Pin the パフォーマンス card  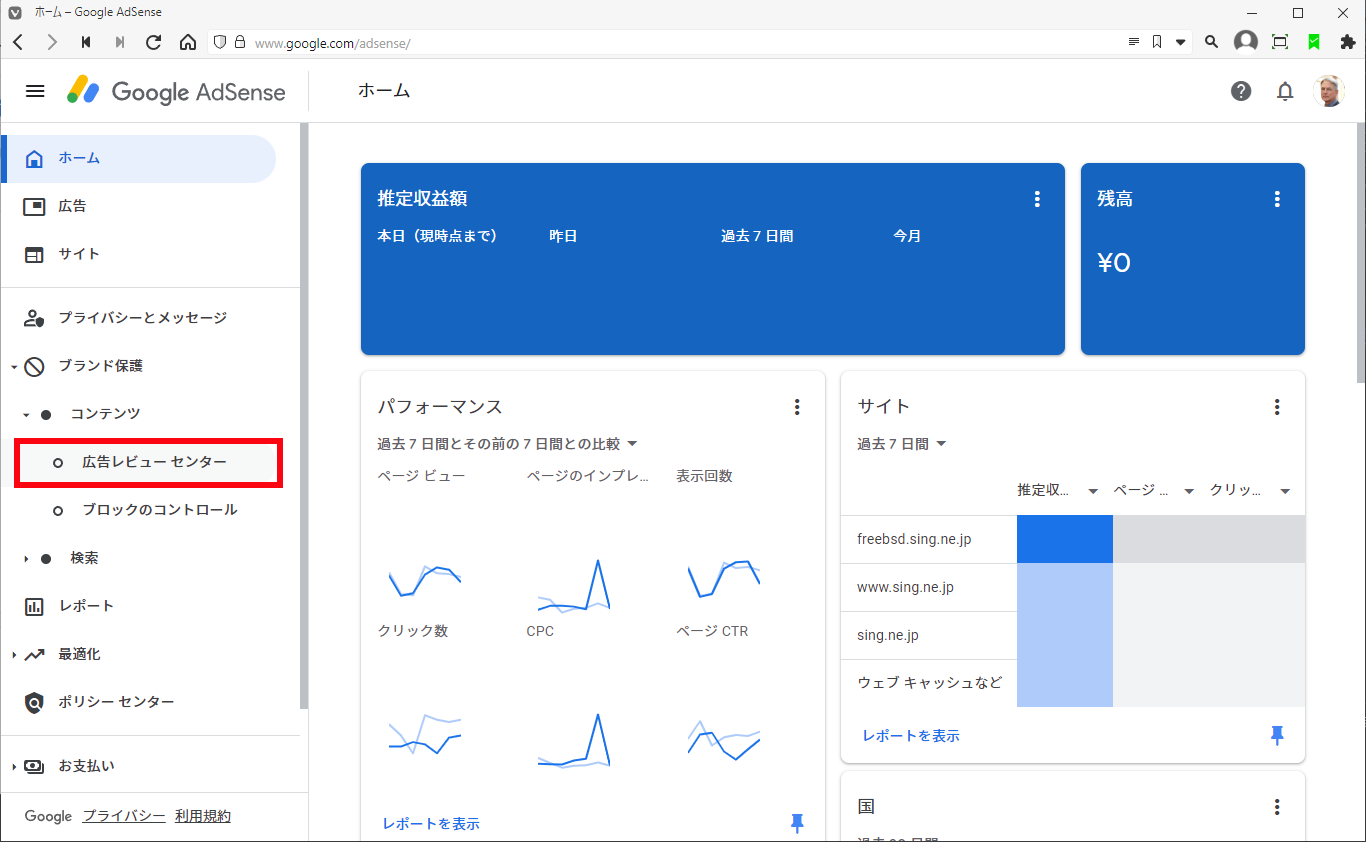click(797, 823)
